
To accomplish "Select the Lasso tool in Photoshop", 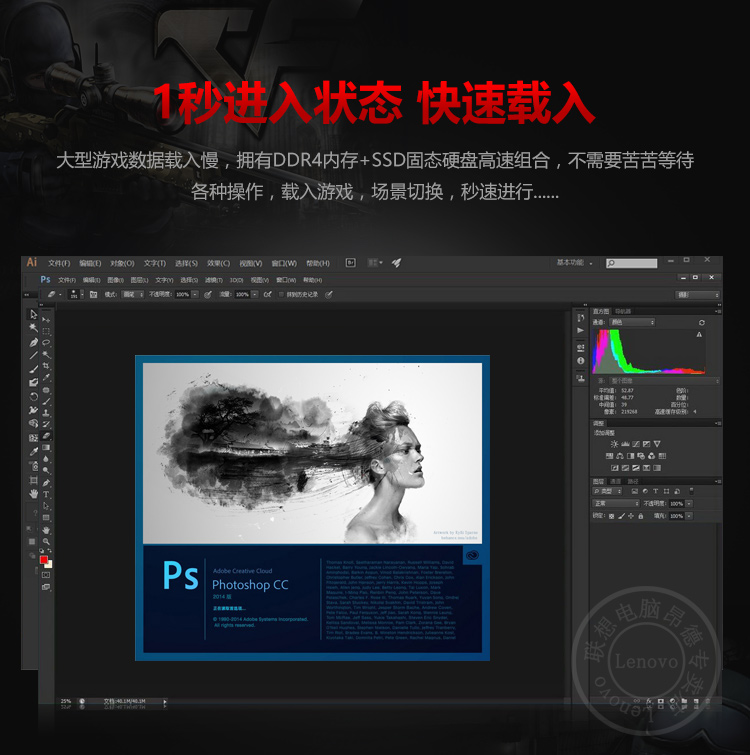I will point(46,343).
